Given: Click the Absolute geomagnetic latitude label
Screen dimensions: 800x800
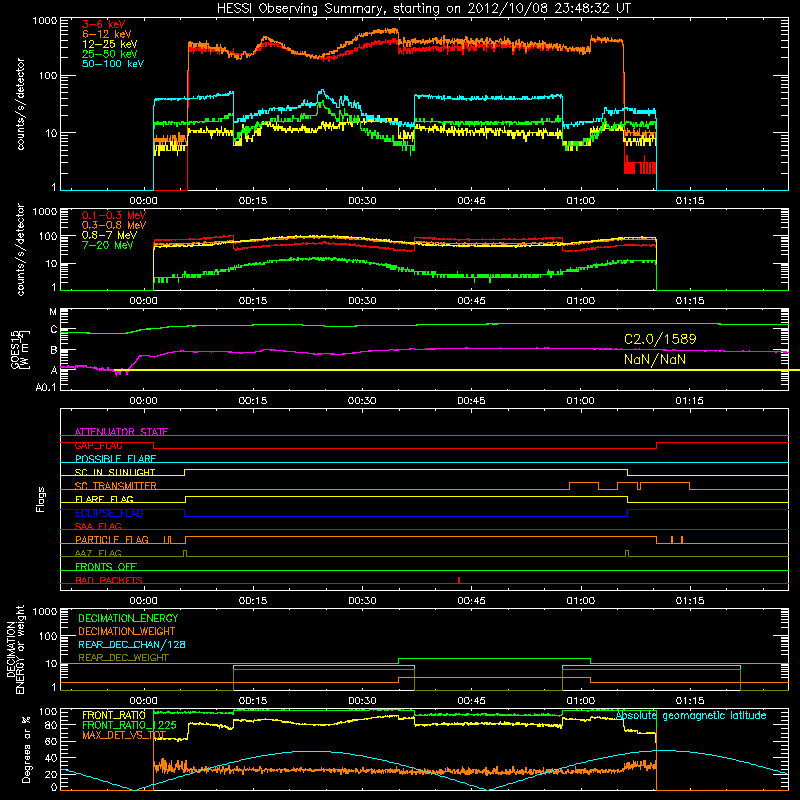Looking at the screenshot, I should (691, 716).
